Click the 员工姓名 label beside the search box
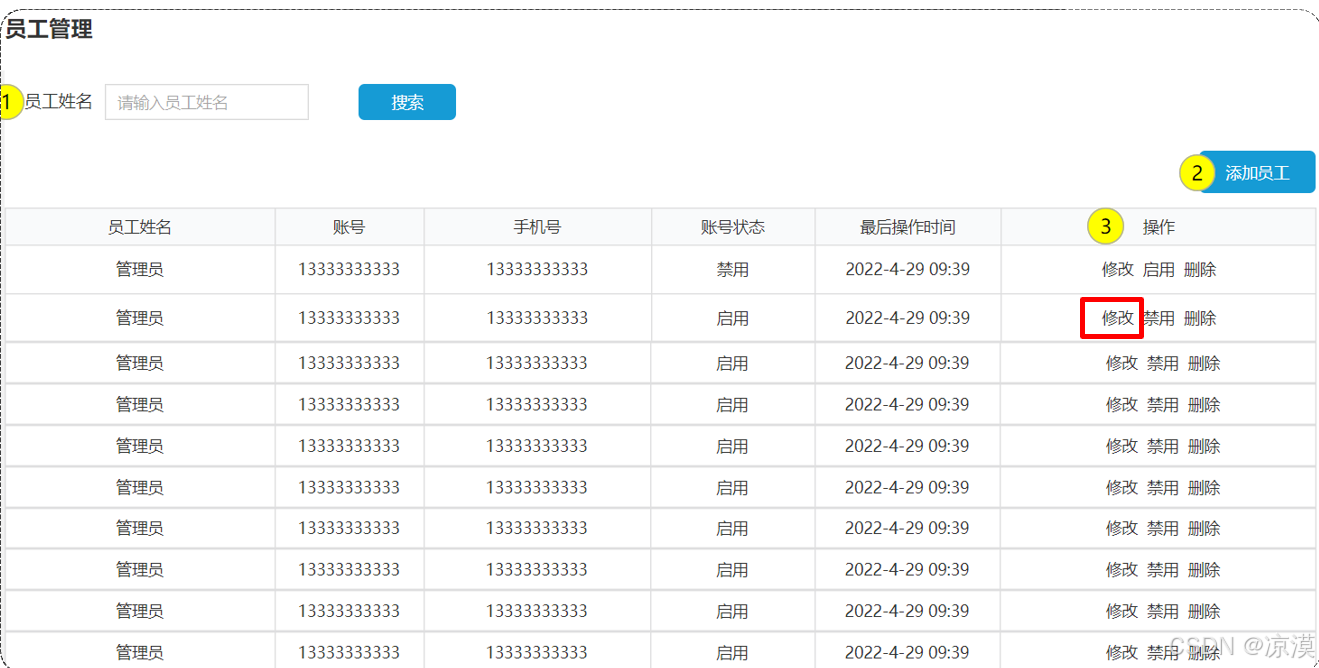1319x668 pixels. click(58, 102)
